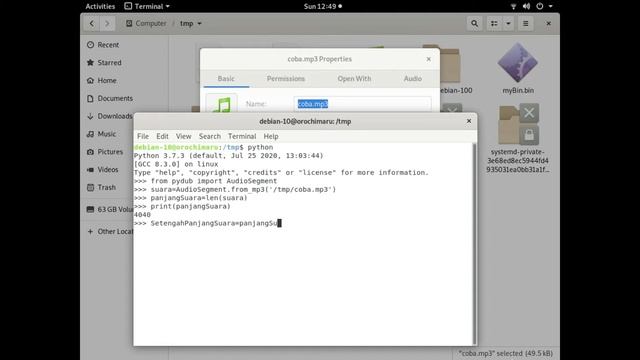The height and width of the screenshot is (360, 640).
Task: Open the View menu in terminal
Action: 183,136
